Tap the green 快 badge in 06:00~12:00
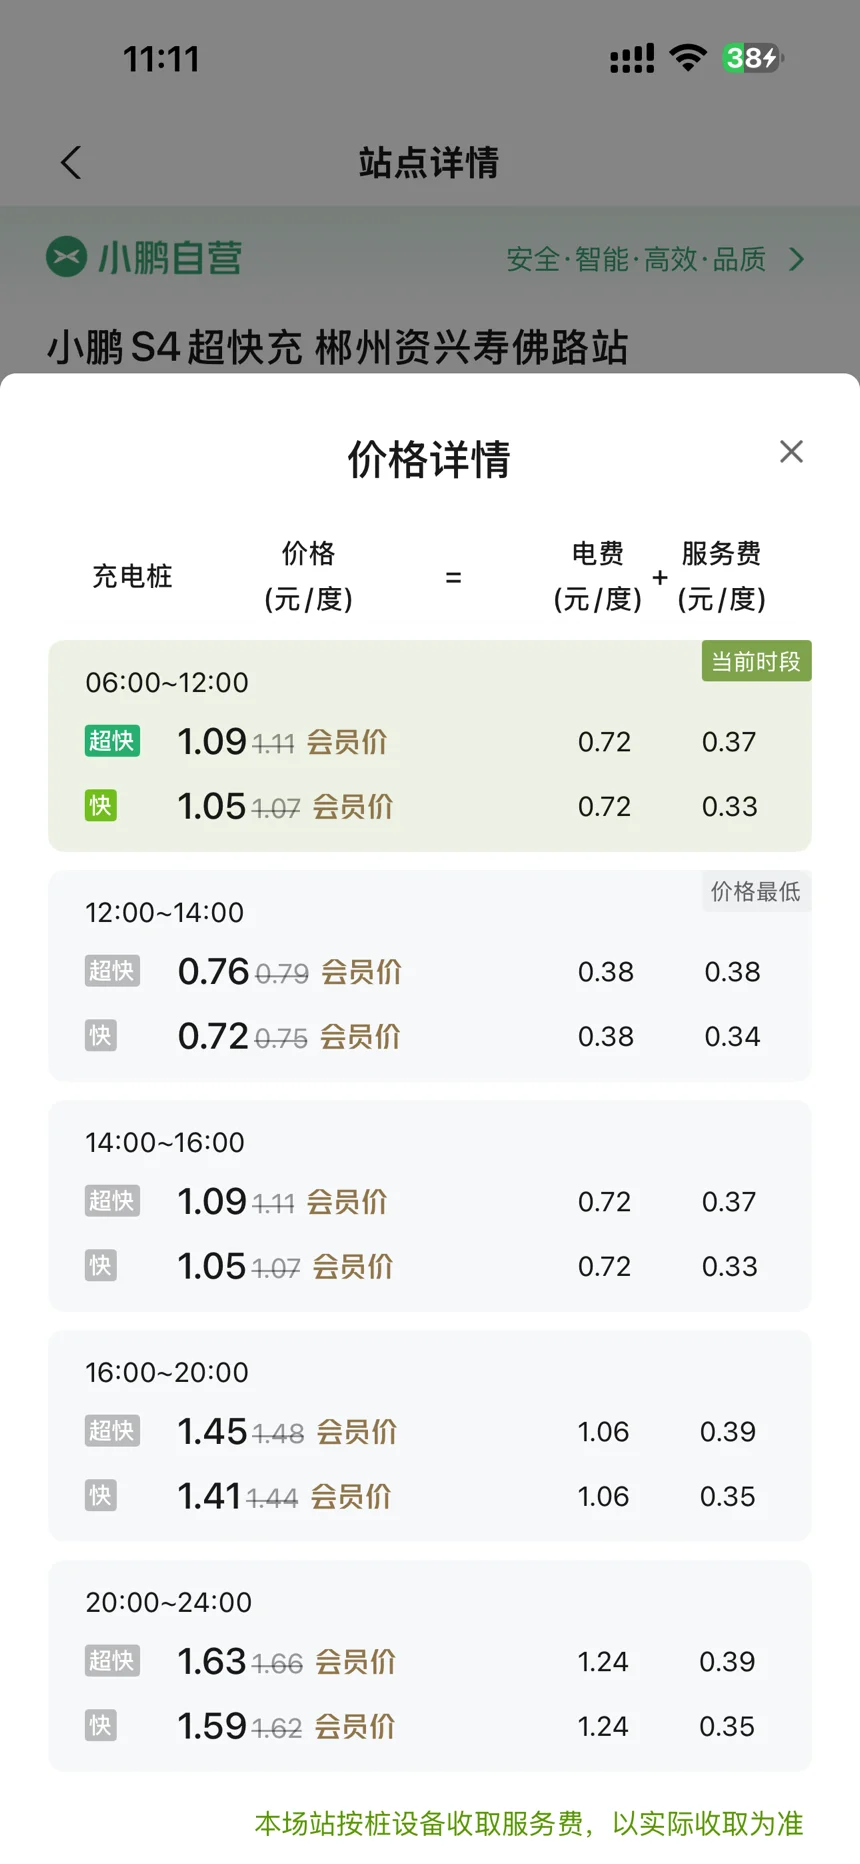Screen dimensions: 860x1864 point(101,806)
